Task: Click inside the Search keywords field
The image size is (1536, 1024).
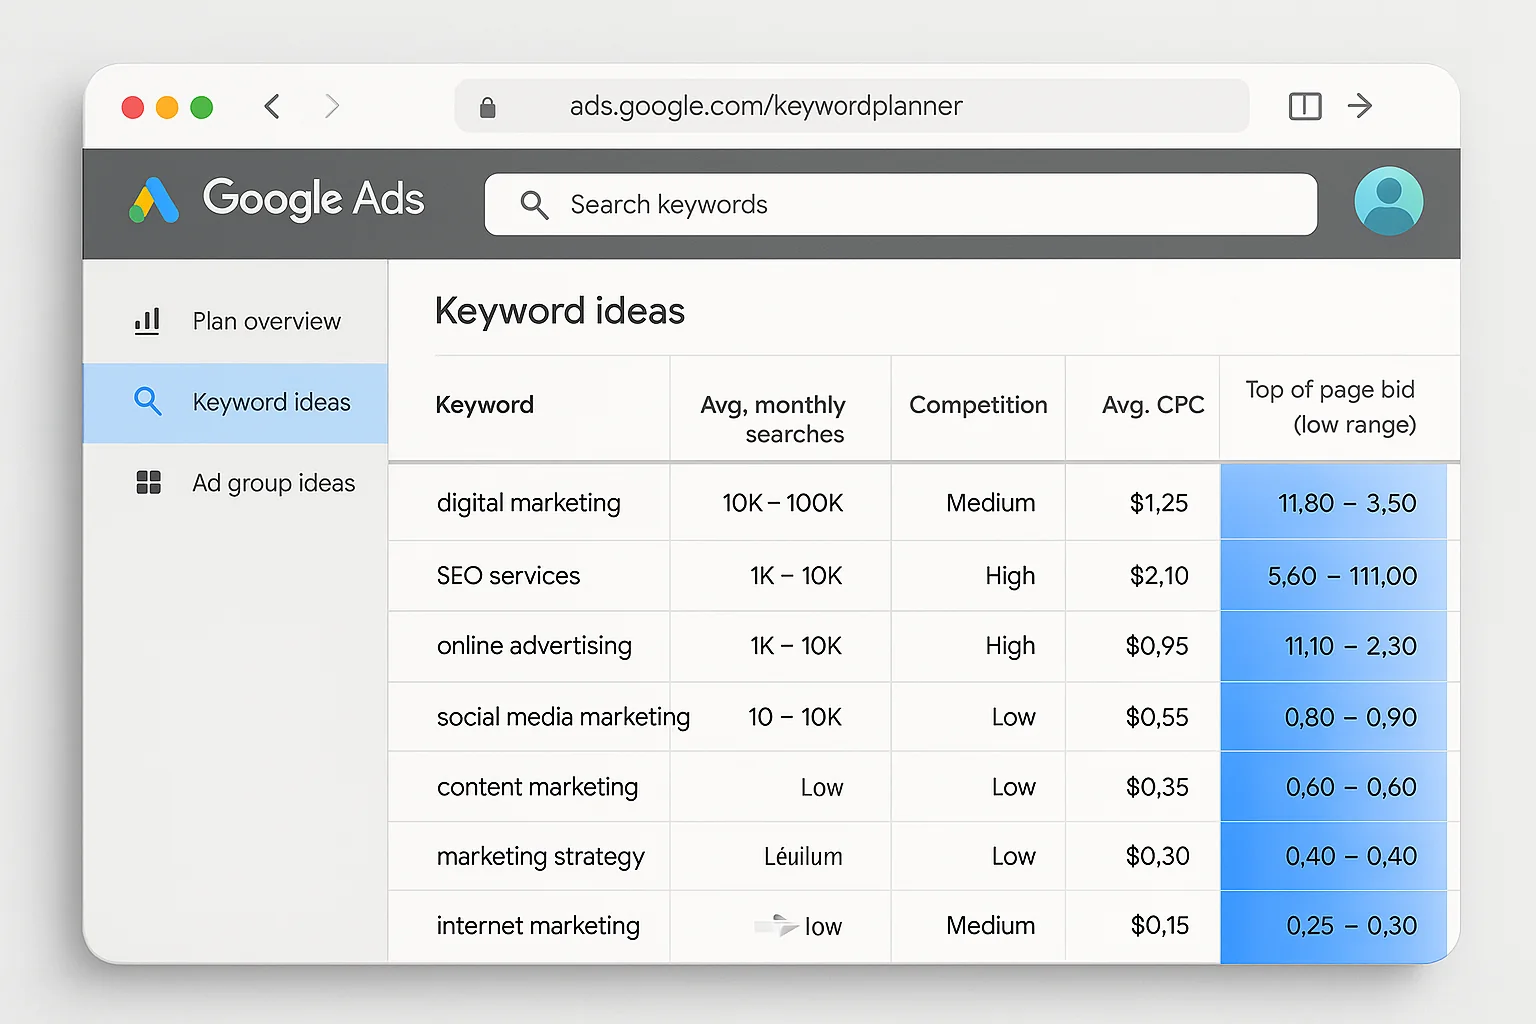Action: tap(900, 204)
